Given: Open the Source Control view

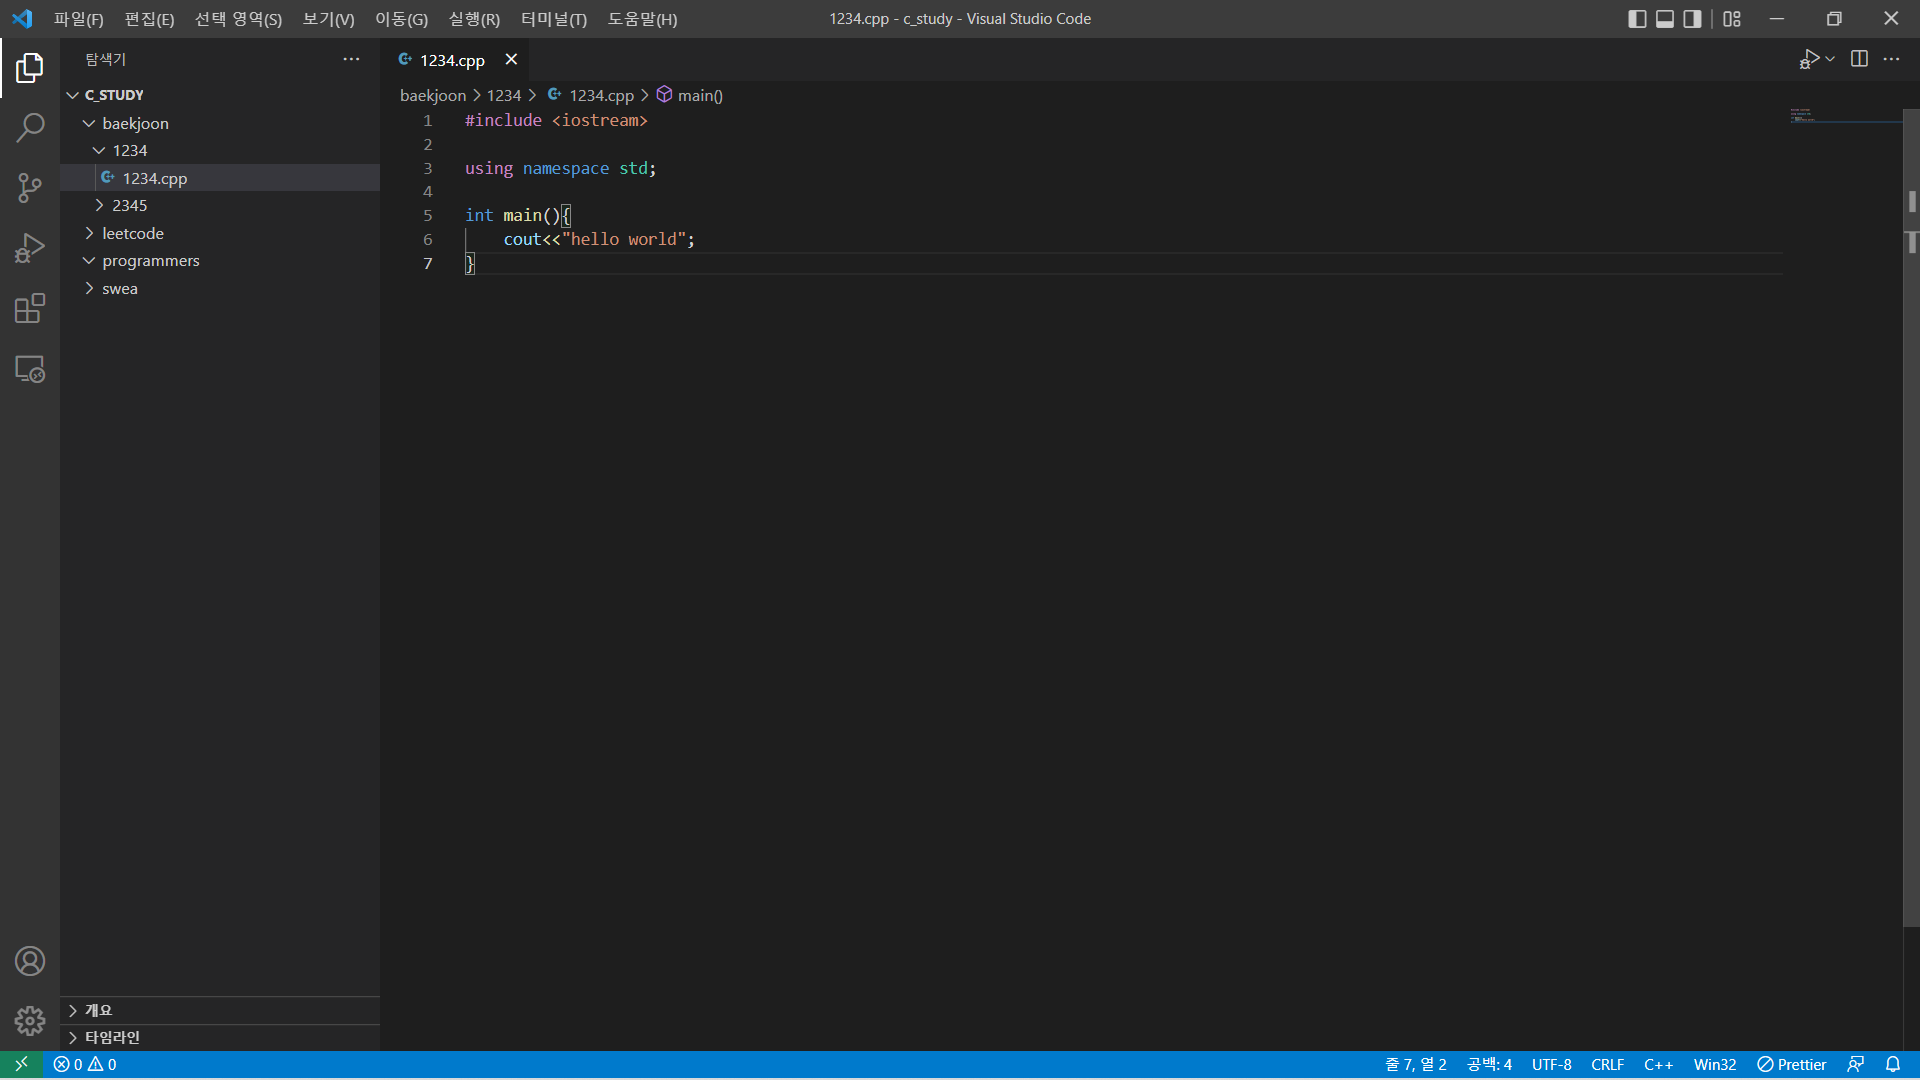Looking at the screenshot, I should click(30, 188).
